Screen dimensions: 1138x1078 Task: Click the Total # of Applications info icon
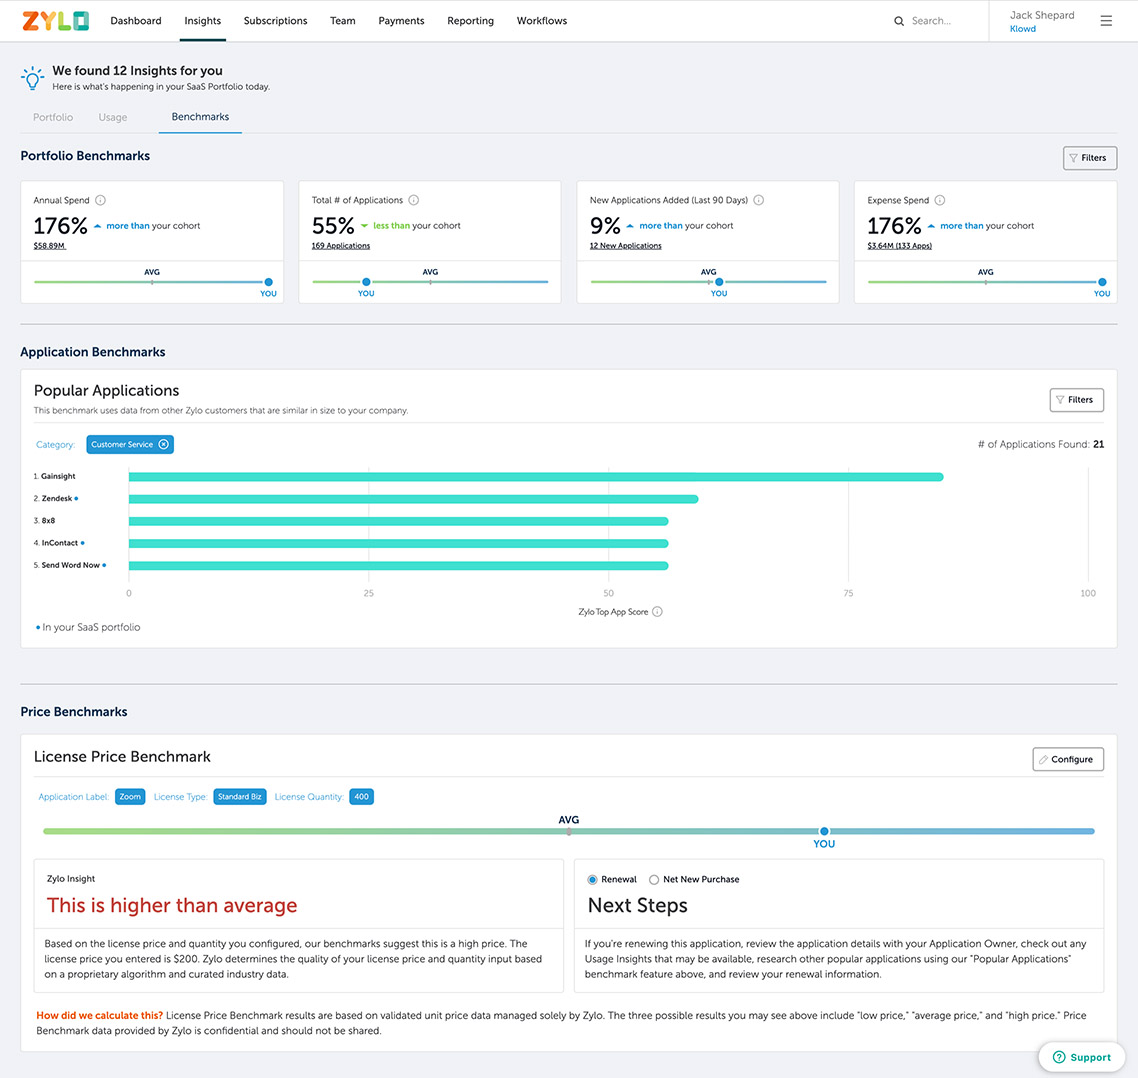(414, 200)
